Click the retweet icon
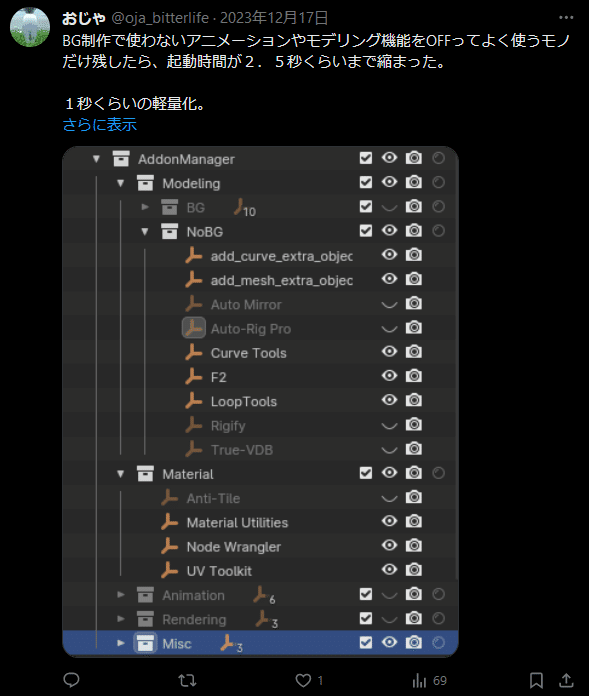This screenshot has width=589, height=696. click(x=187, y=680)
